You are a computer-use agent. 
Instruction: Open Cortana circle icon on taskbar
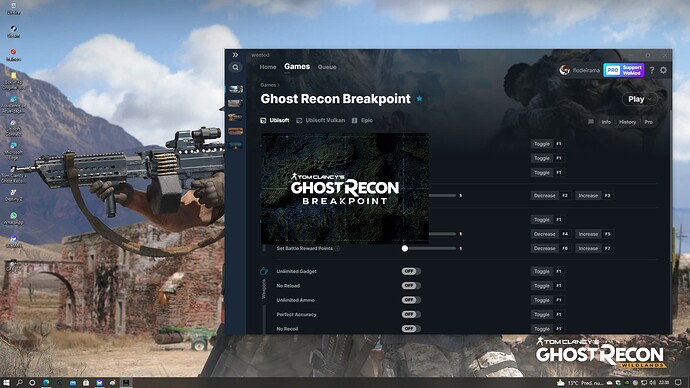tap(32, 383)
